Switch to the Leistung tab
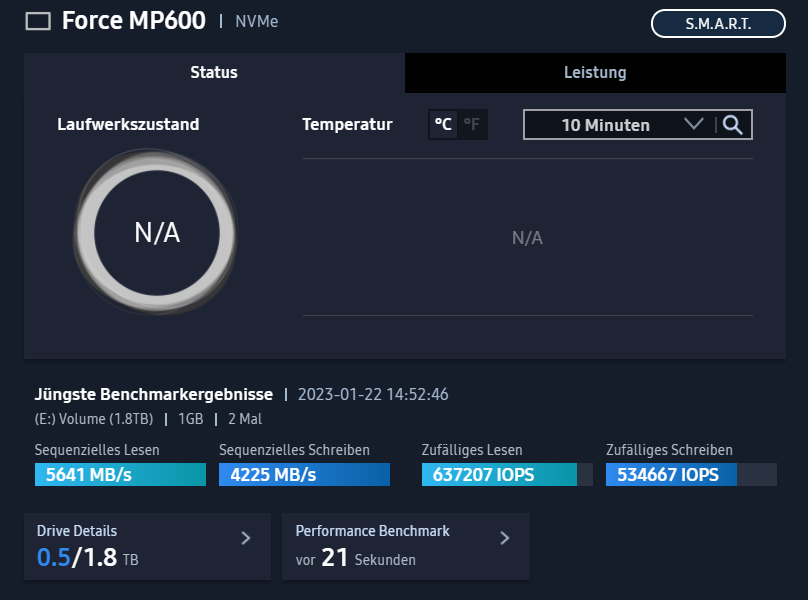808x600 pixels. (595, 73)
